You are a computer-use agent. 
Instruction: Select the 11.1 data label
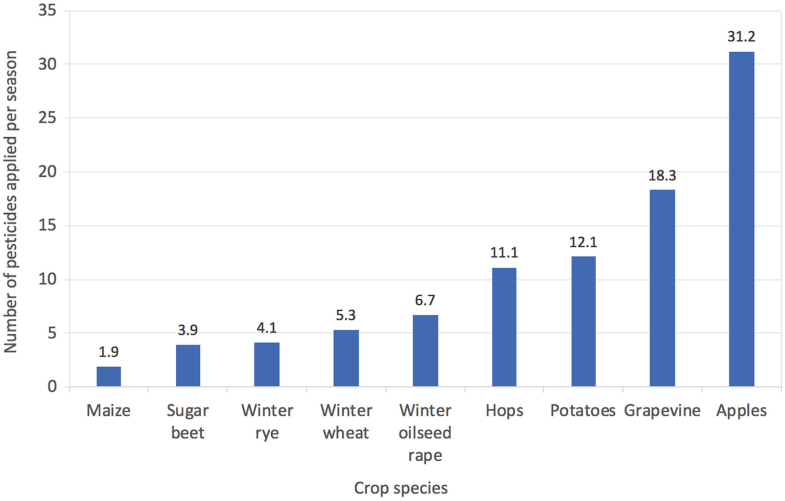504,253
